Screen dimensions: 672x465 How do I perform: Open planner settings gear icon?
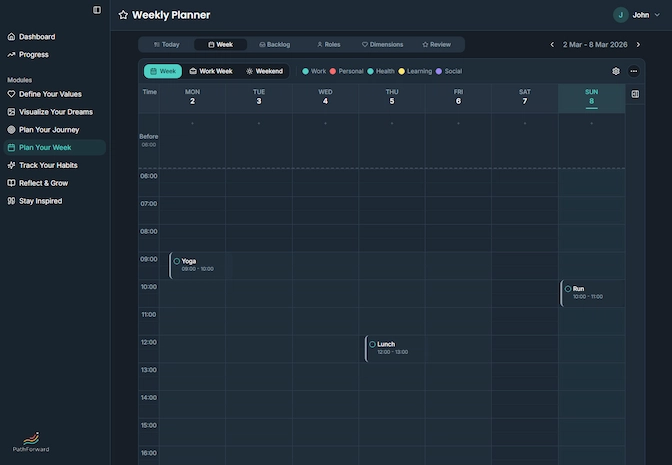pyautogui.click(x=616, y=71)
